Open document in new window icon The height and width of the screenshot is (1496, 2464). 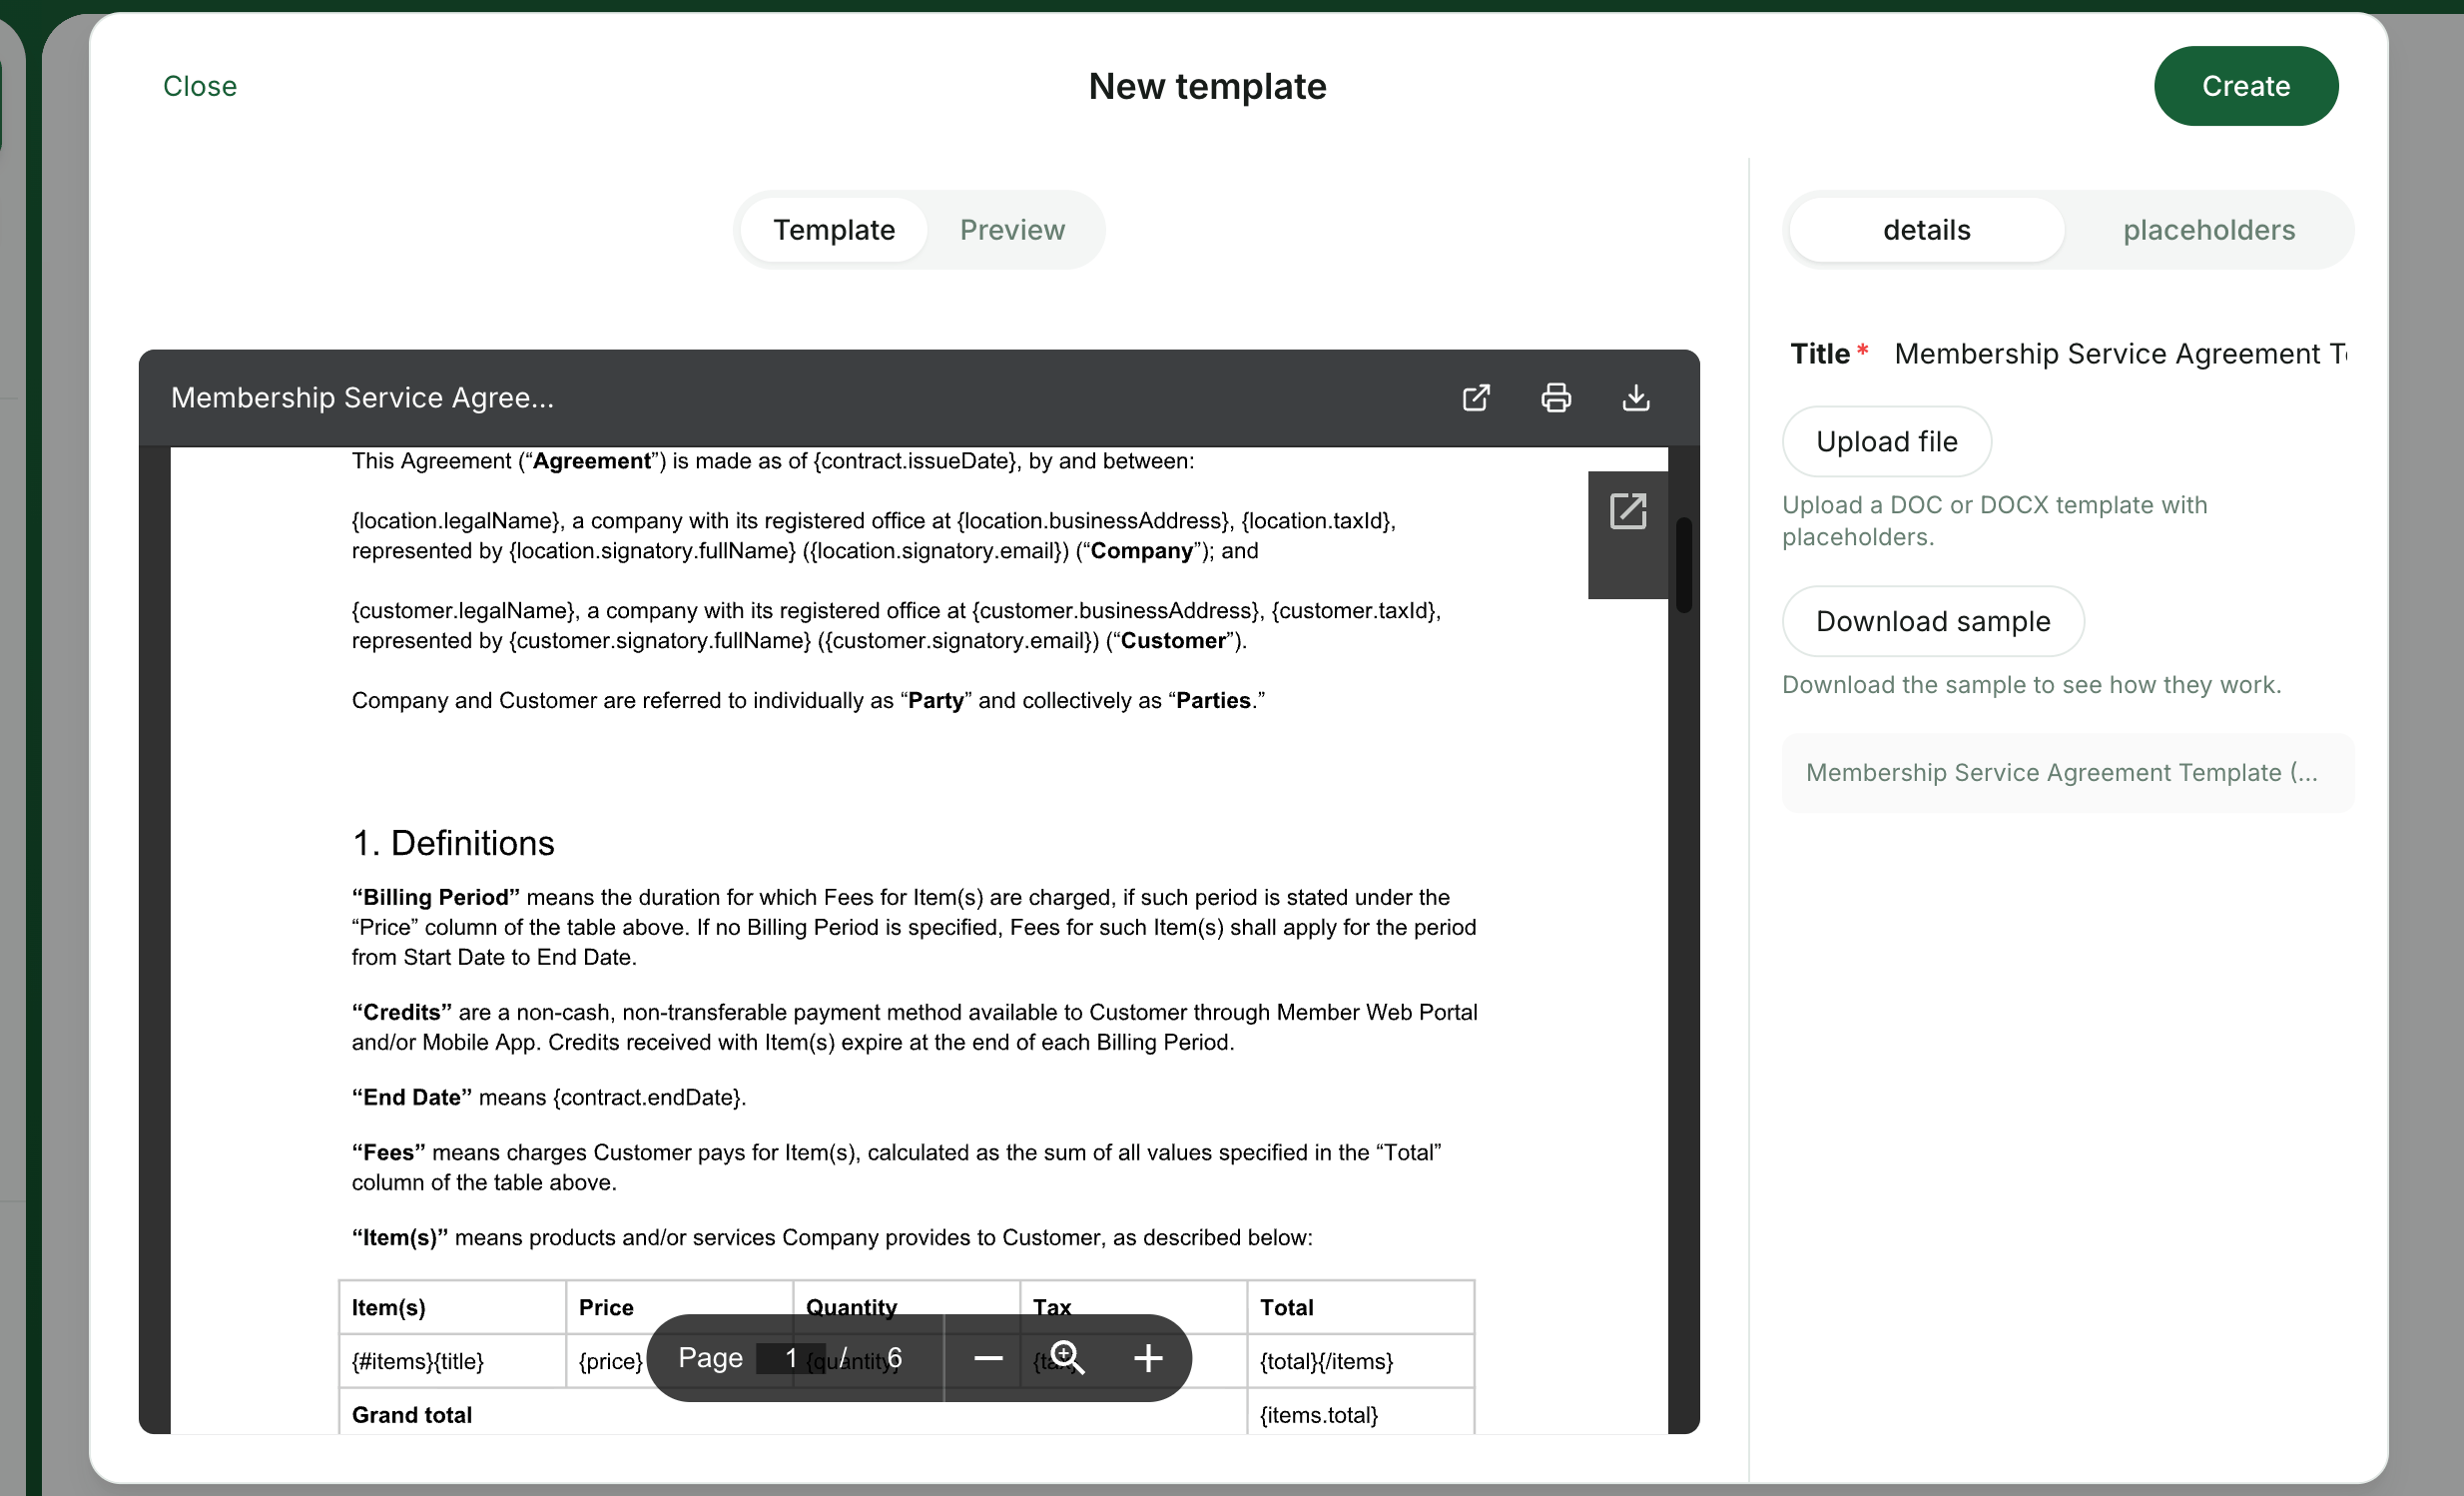point(1476,398)
